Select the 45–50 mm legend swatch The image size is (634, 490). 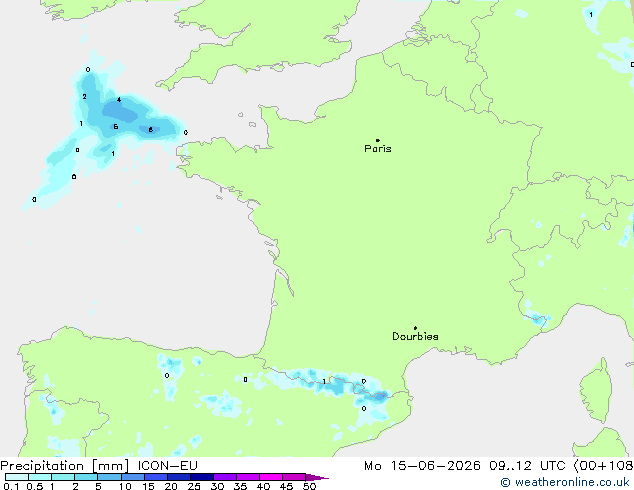pyautogui.click(x=294, y=477)
